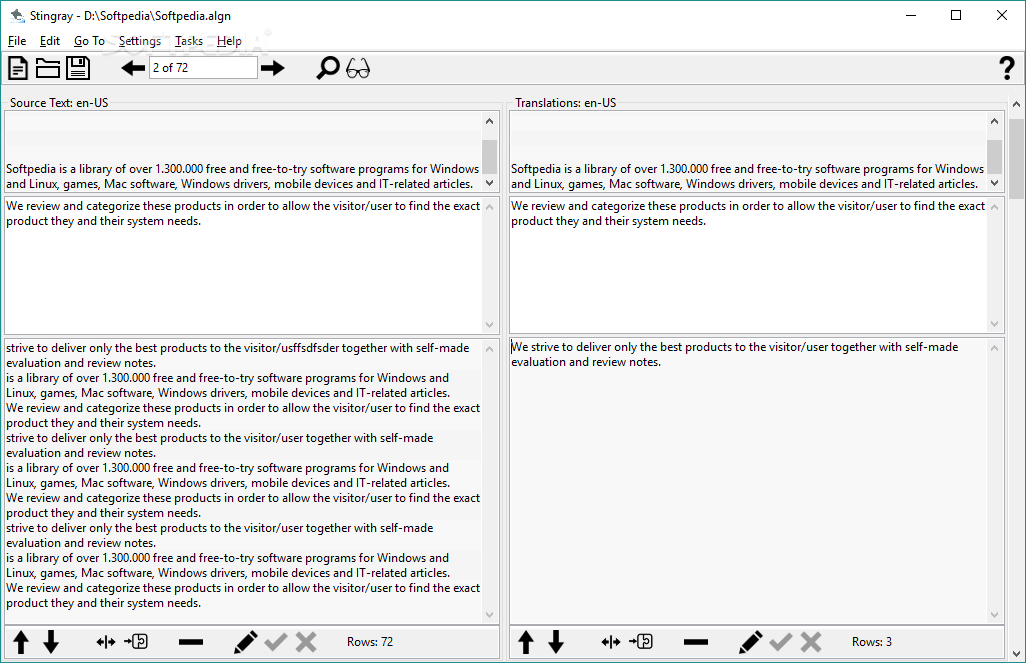
Task: Delete translation row with minus icon
Action: point(696,642)
